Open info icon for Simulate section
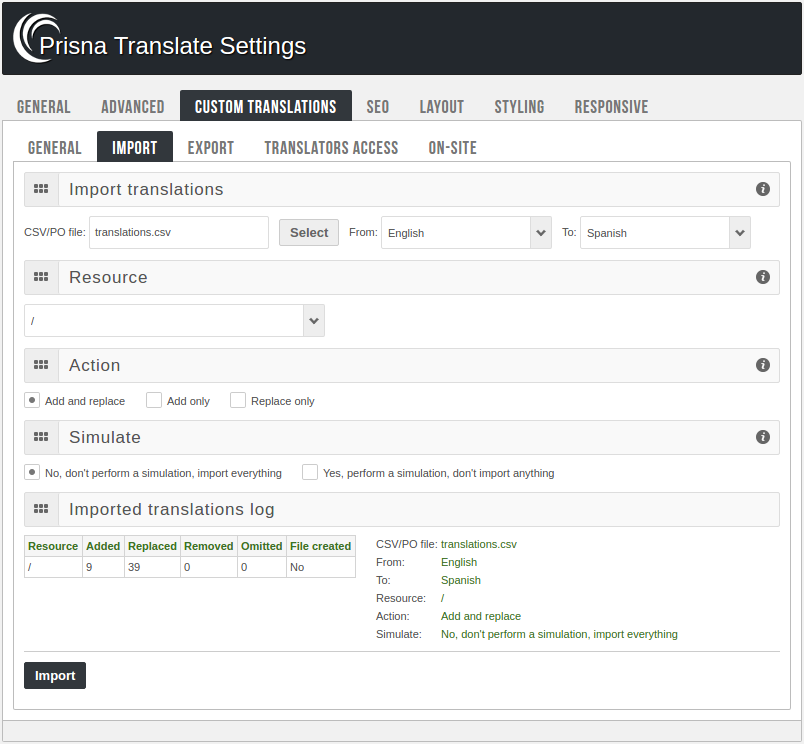804x744 pixels. coord(762,437)
